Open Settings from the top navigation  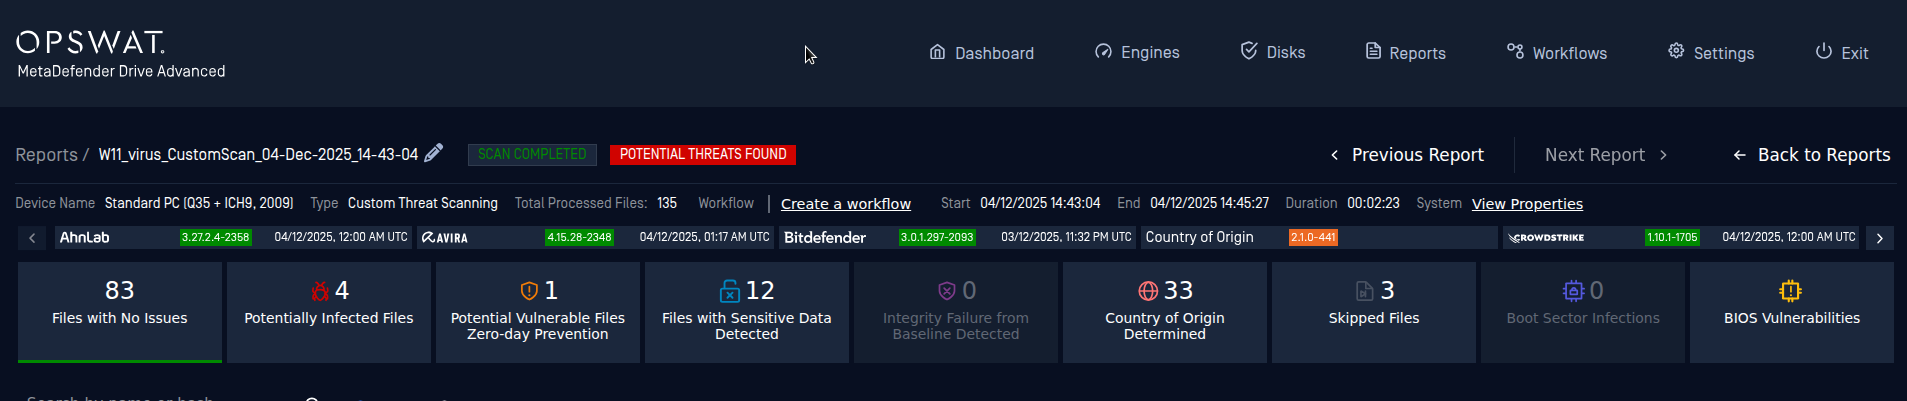pos(1710,53)
